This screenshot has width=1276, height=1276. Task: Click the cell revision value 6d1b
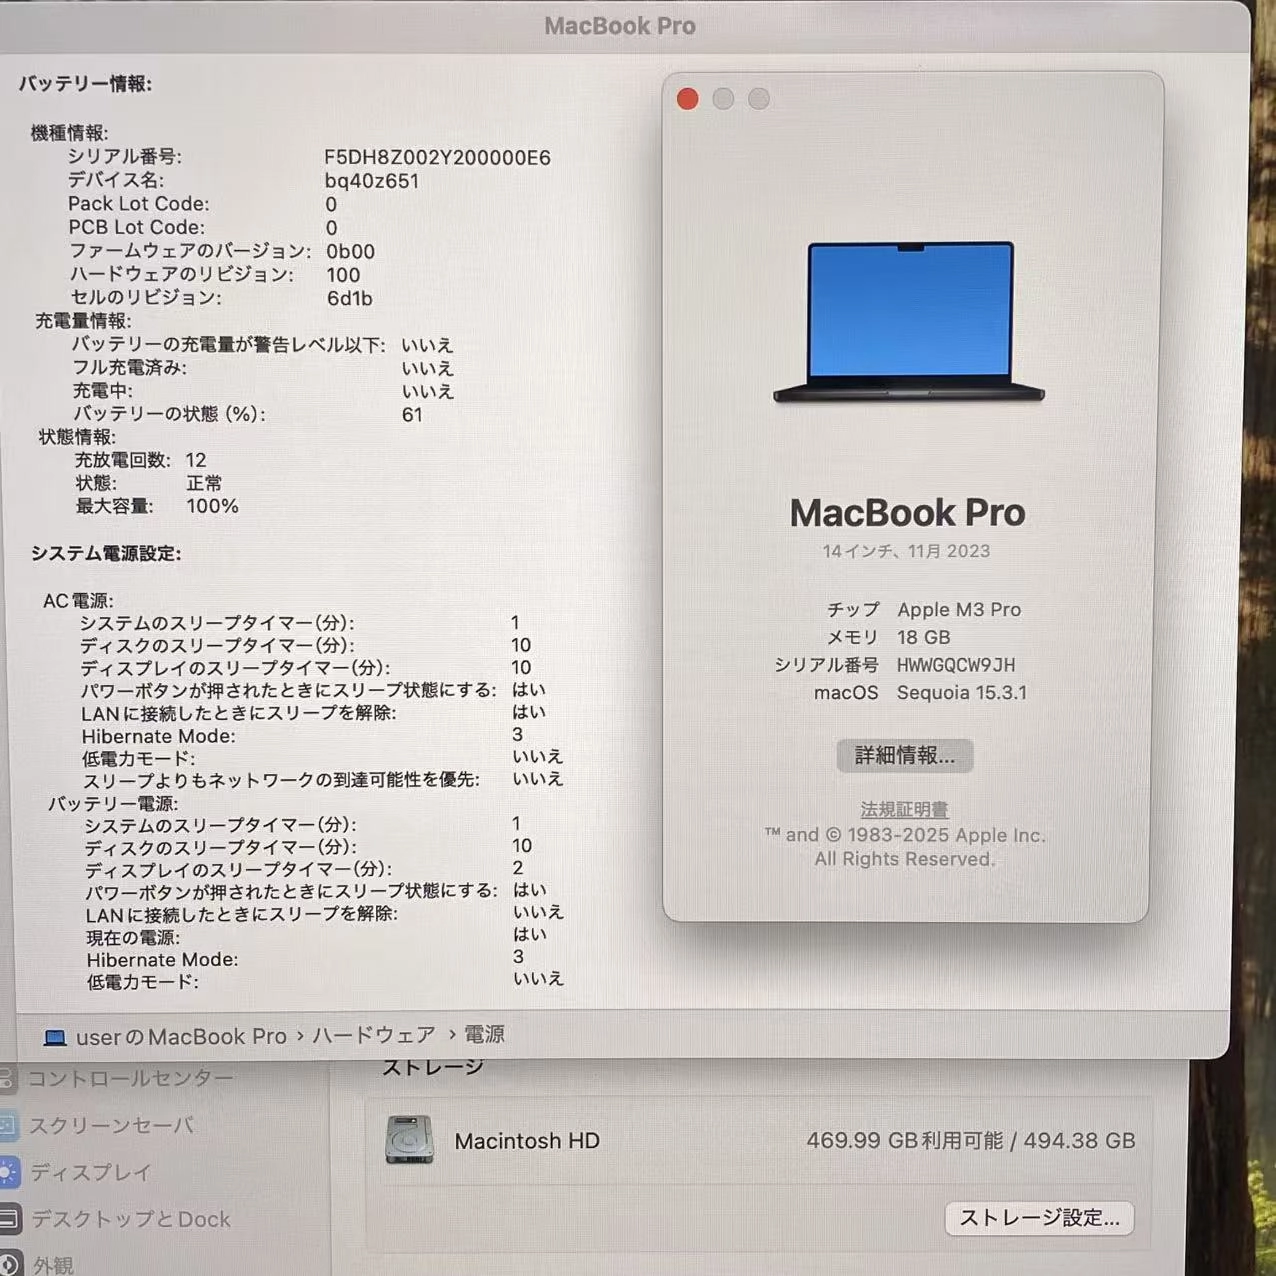coord(349,298)
